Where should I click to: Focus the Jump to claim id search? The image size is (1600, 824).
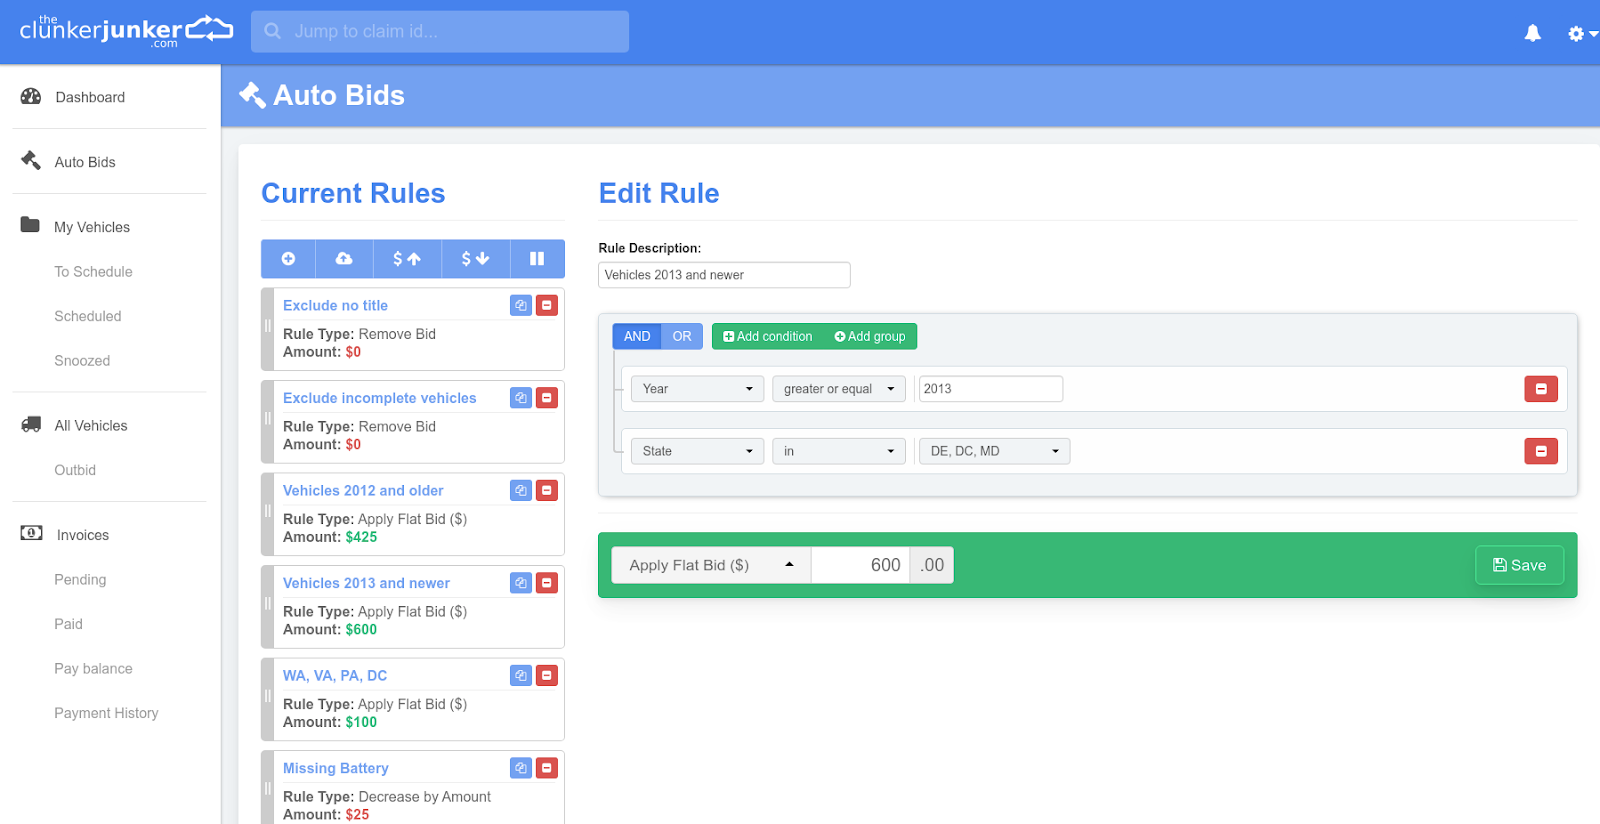(x=440, y=32)
